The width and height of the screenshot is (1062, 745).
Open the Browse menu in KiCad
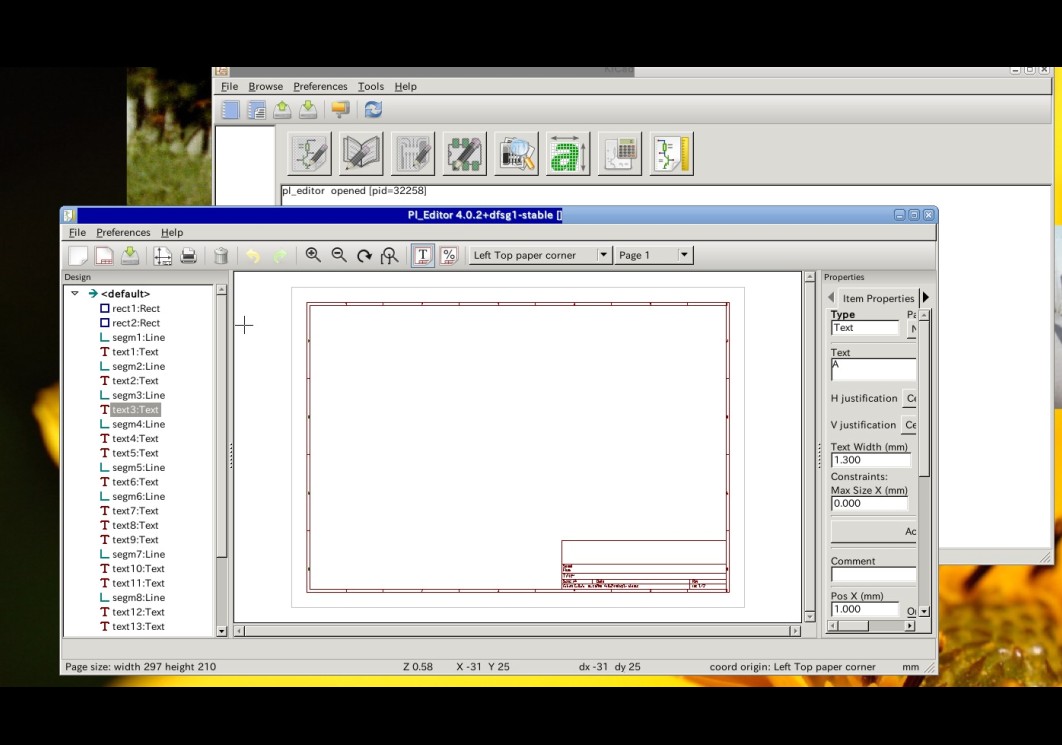point(265,86)
